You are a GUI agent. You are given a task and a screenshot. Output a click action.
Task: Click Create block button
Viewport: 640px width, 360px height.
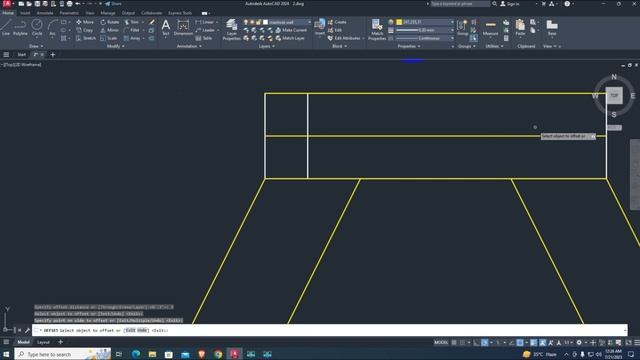coord(337,22)
